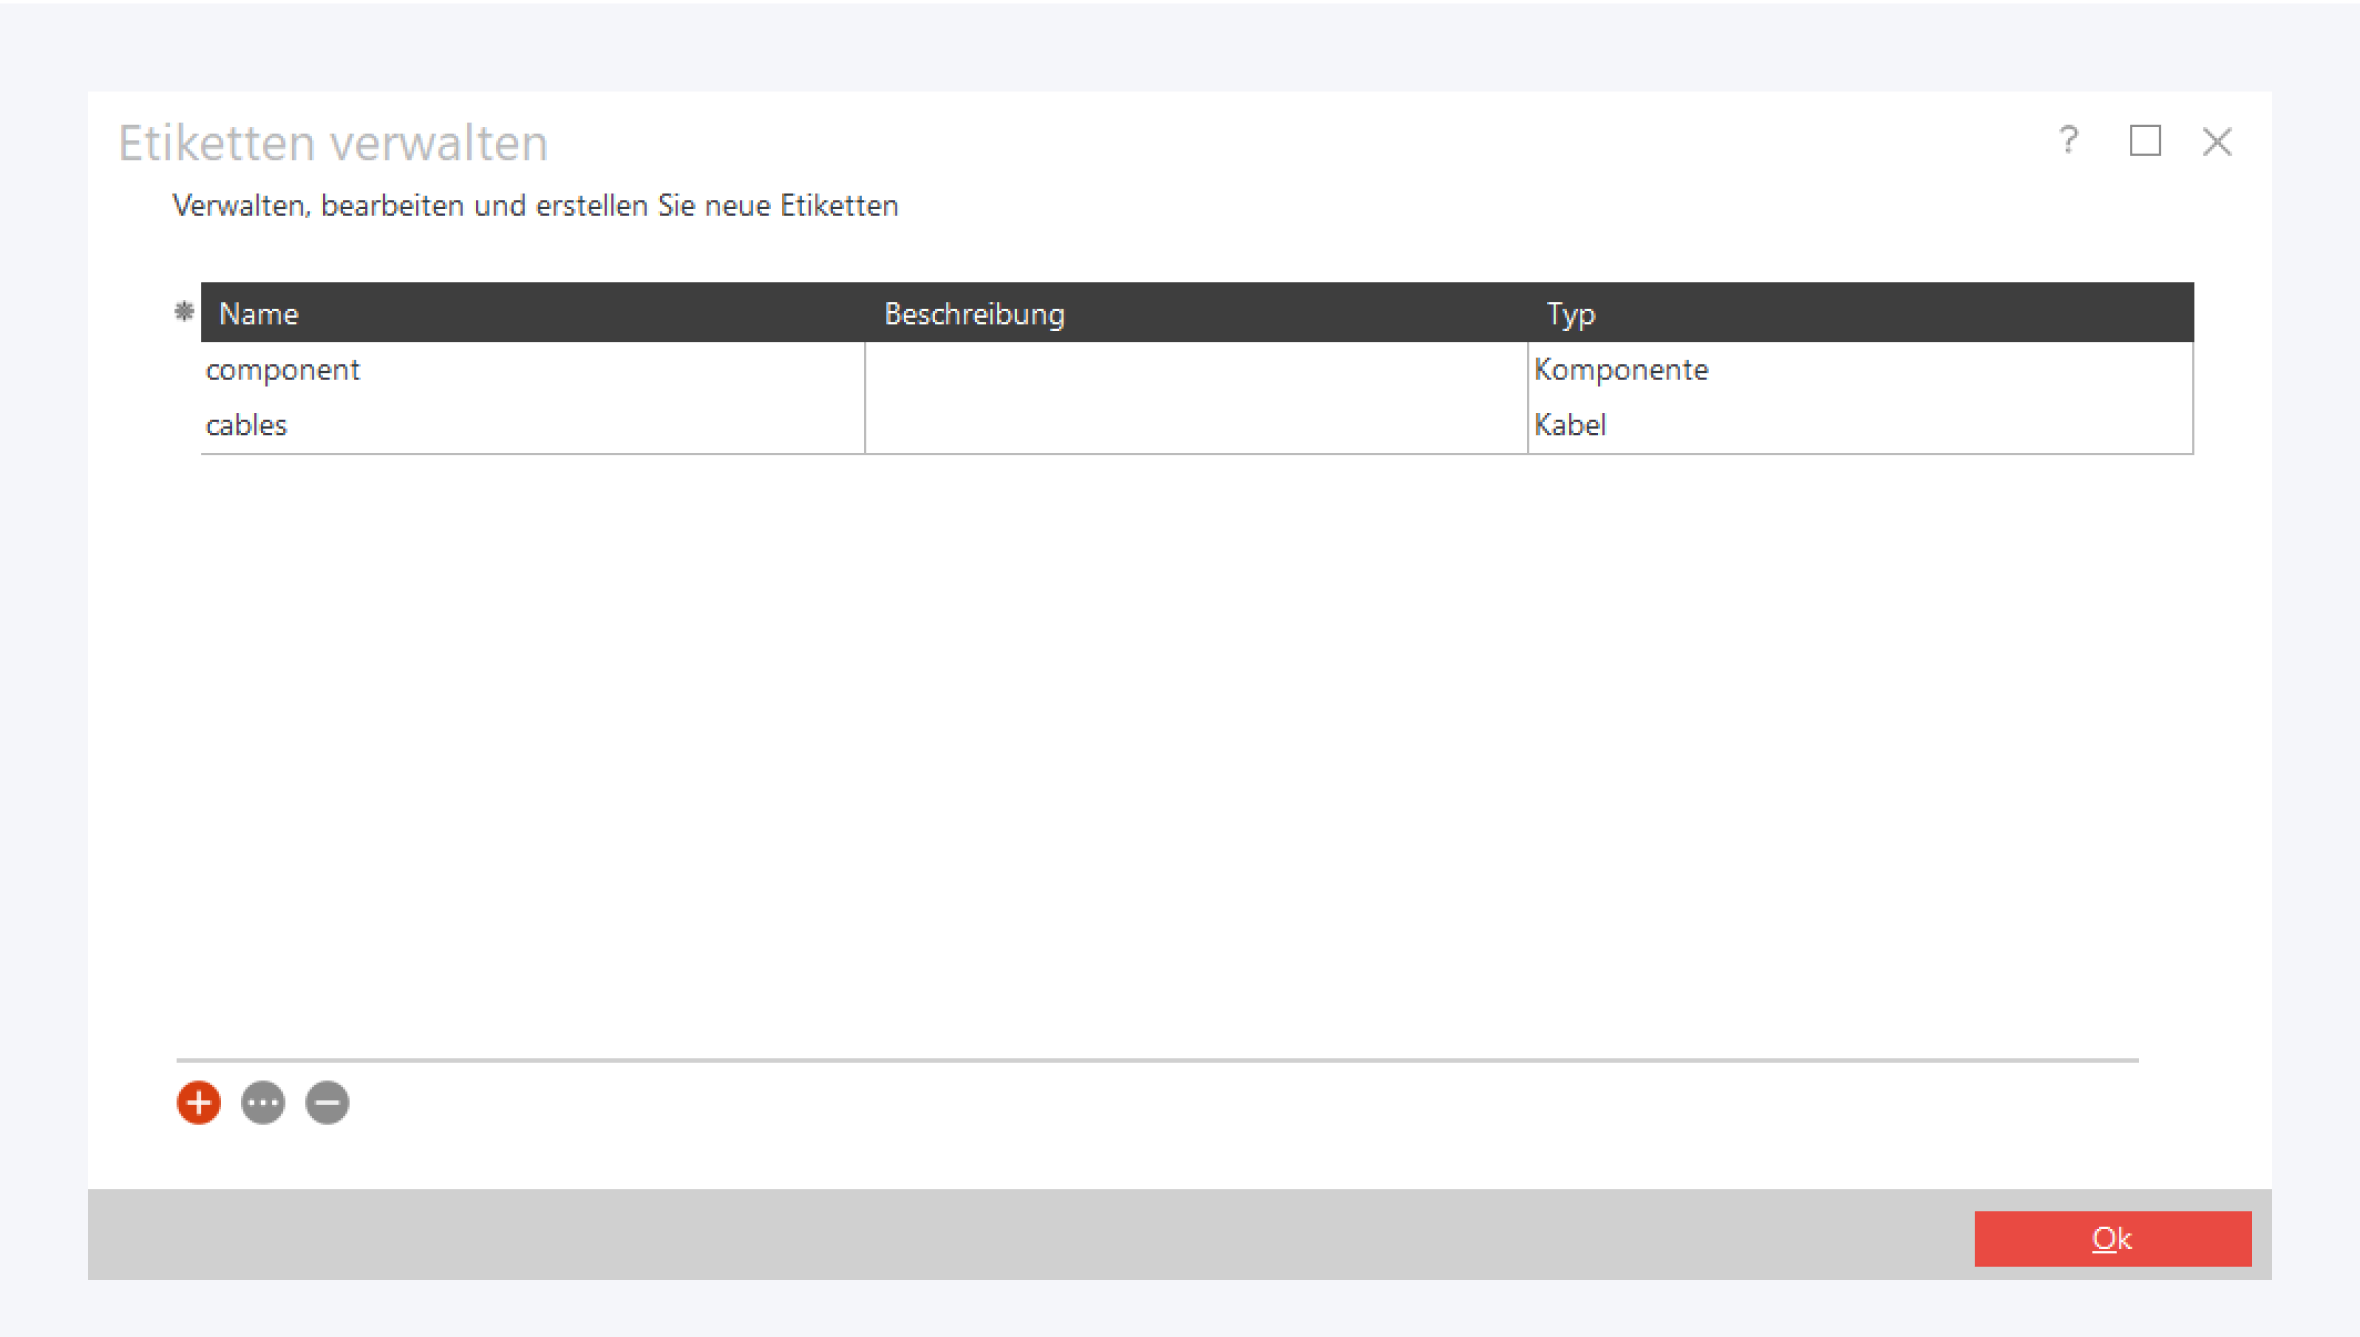Select the cables label row
Image resolution: width=2360 pixels, height=1337 pixels.
click(x=247, y=425)
